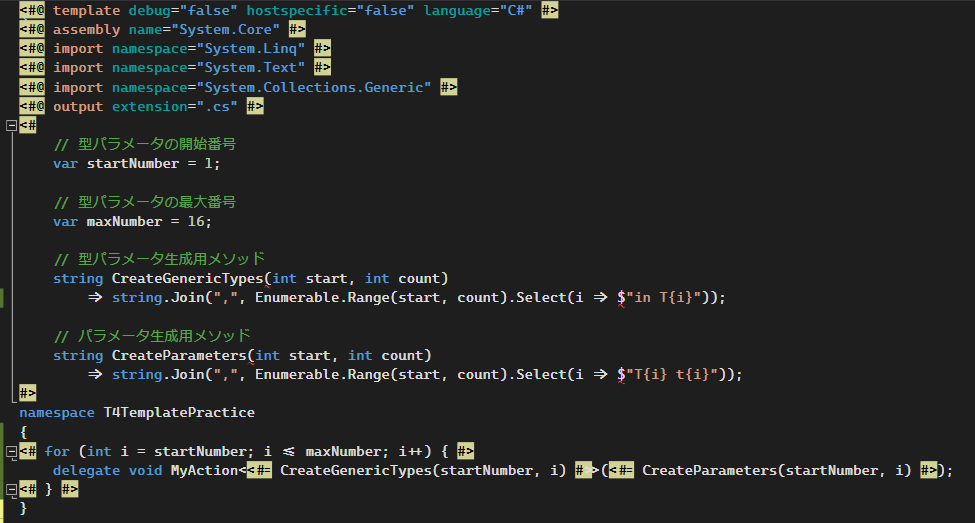Click the CreateParameters(startNumber, i) call
Image resolution: width=975 pixels, height=523 pixels.
tap(777, 471)
